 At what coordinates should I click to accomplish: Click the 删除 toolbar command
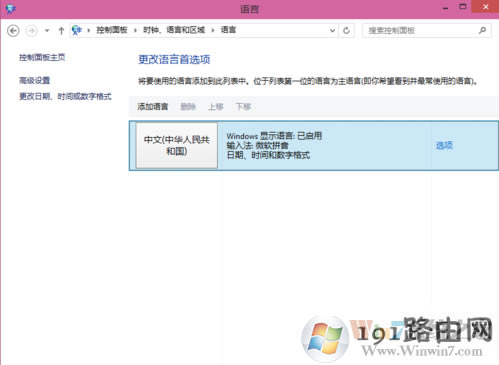point(188,107)
